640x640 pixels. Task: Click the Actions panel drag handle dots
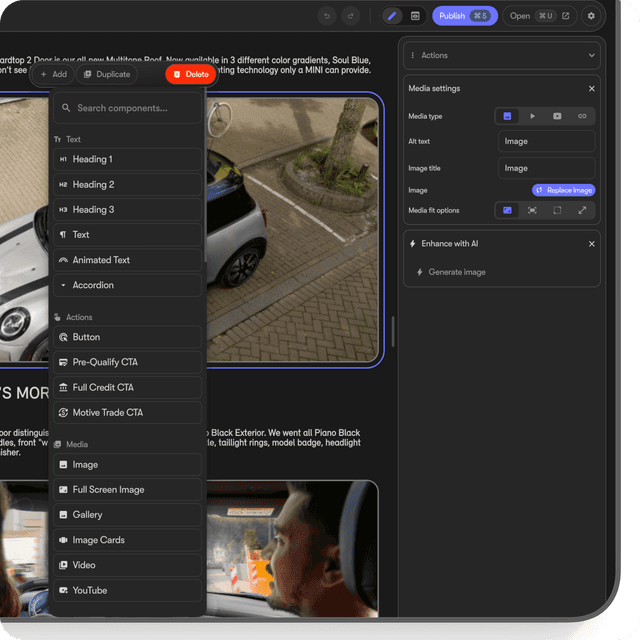pyautogui.click(x=413, y=56)
